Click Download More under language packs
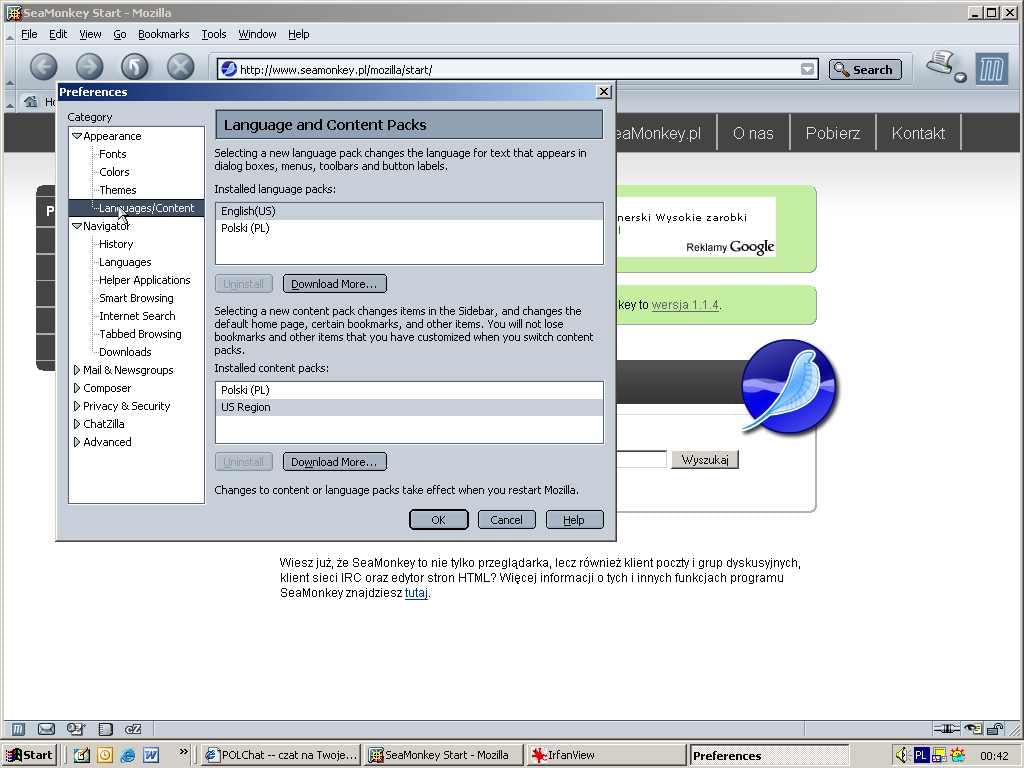 tap(334, 284)
